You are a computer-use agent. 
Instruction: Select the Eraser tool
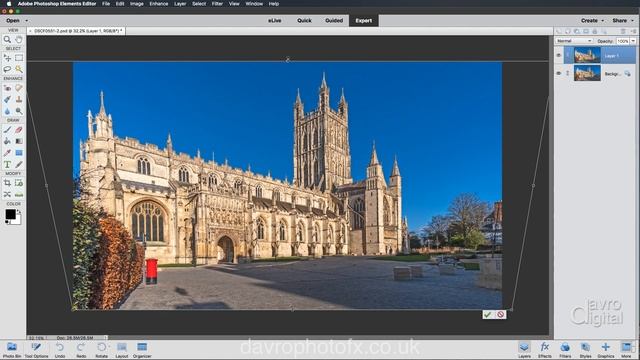tap(19, 130)
